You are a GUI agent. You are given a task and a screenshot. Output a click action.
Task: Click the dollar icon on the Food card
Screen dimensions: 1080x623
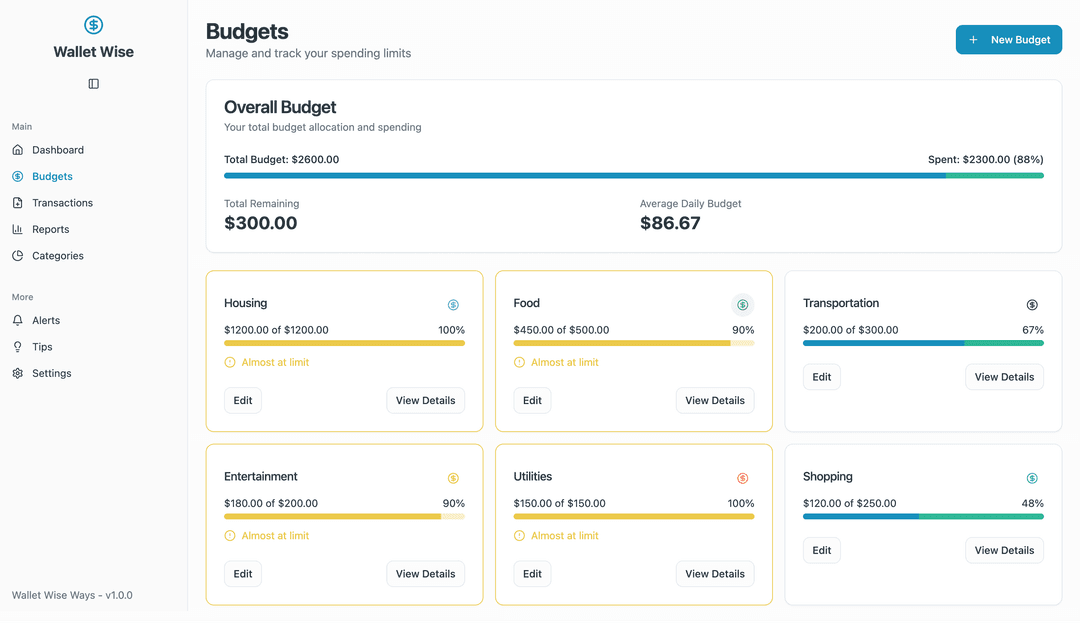tap(742, 304)
